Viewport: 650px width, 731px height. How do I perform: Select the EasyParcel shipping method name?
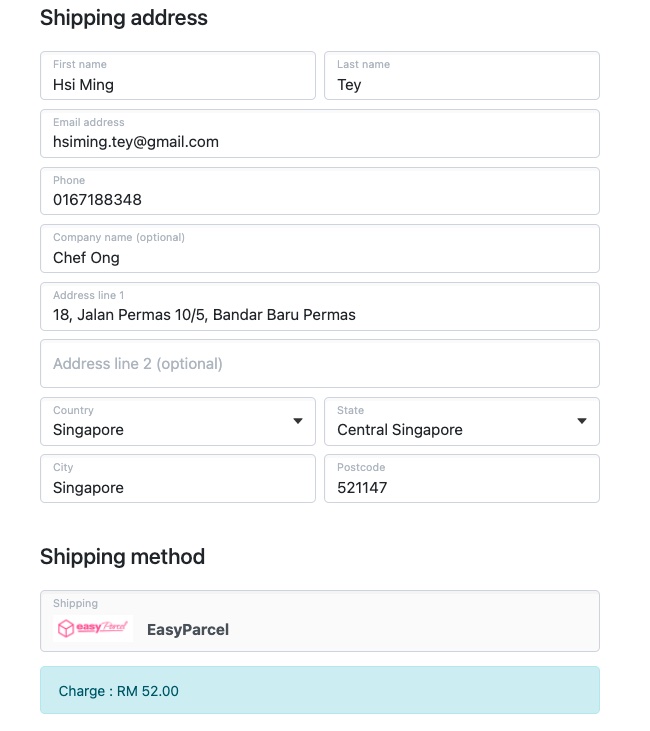pyautogui.click(x=188, y=630)
